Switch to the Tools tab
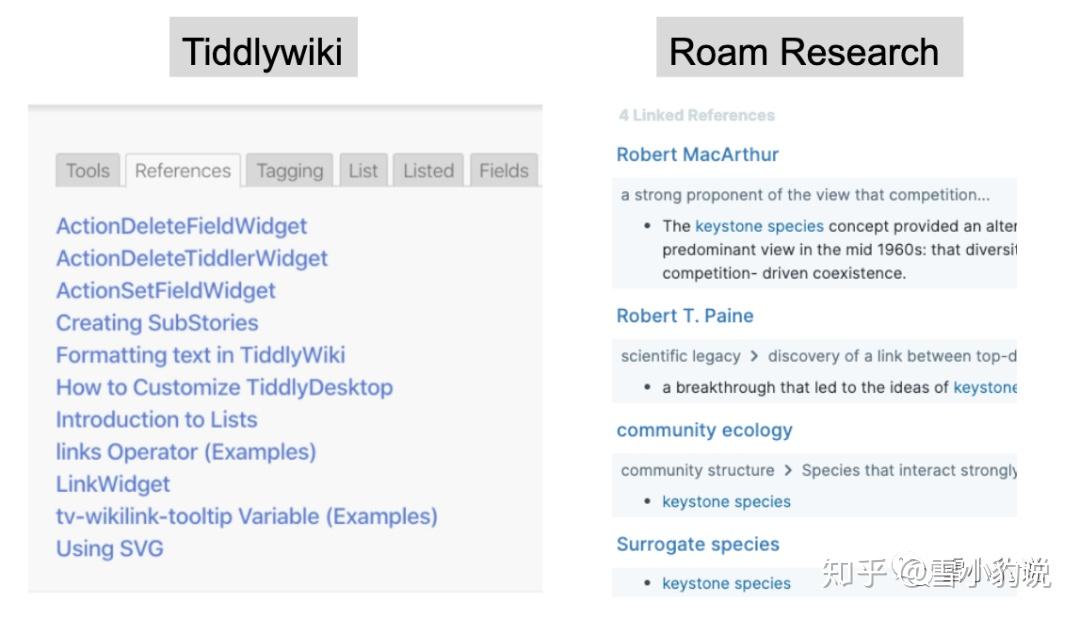1080x618 pixels. (88, 171)
